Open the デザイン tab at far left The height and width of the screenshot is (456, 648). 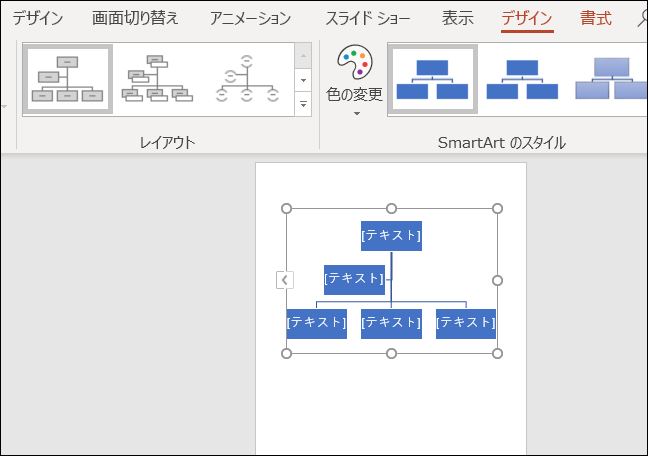coord(38,18)
